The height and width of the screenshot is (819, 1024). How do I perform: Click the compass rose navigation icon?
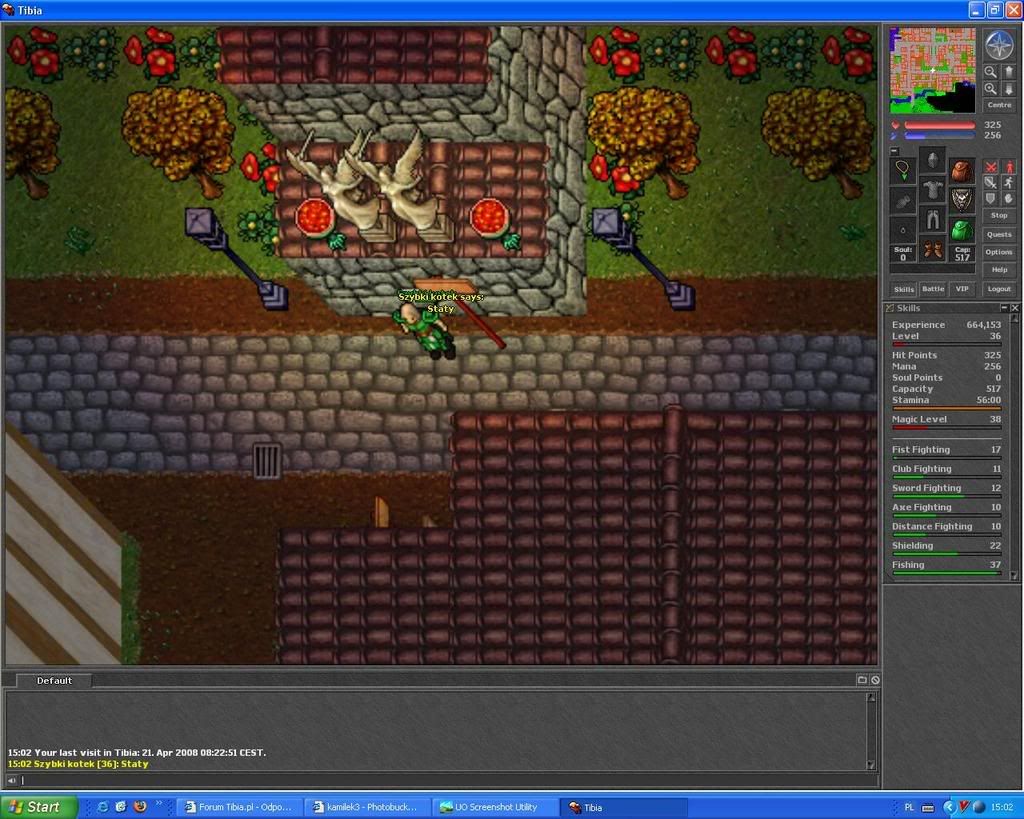(x=999, y=44)
